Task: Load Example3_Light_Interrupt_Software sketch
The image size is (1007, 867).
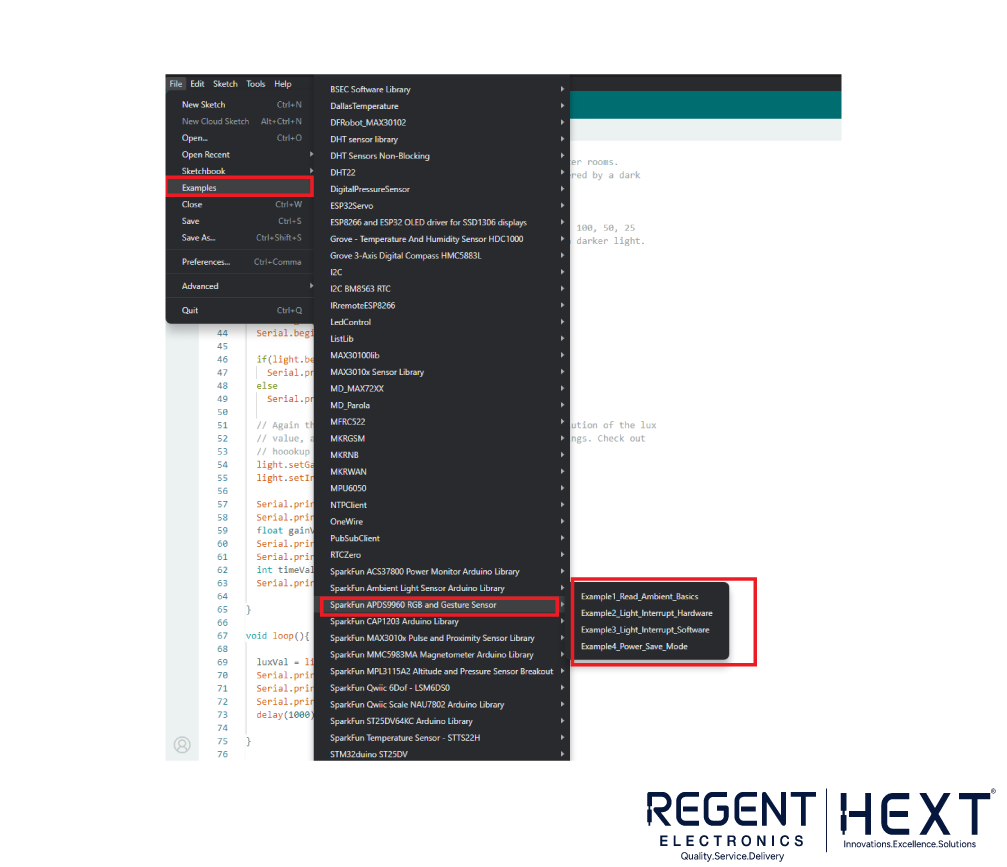Action: 651,630
